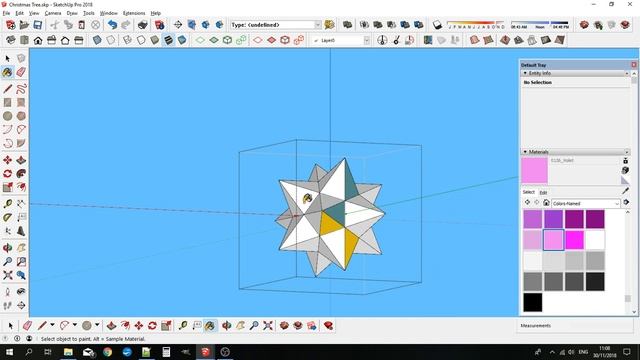Enable Wireframe face style
Screen dimensions: 640x360
pyautogui.click(x=127, y=40)
